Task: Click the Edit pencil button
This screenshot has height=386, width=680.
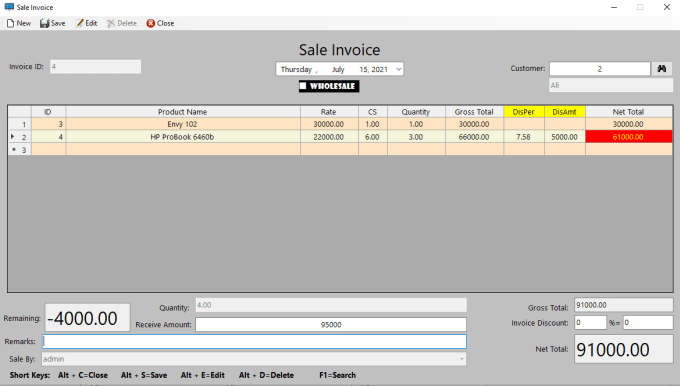Action: [86, 23]
